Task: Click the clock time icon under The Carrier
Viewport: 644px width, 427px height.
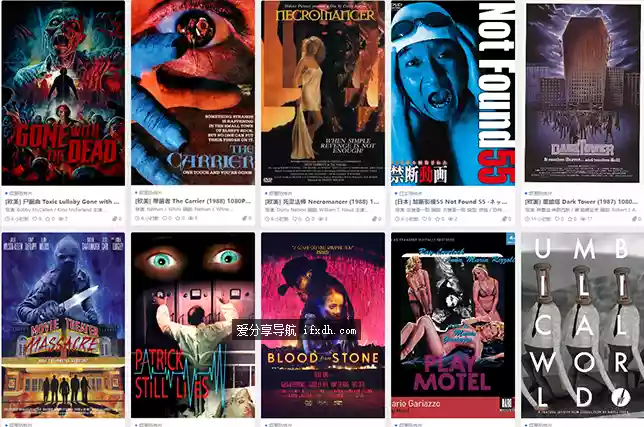Action: point(138,218)
